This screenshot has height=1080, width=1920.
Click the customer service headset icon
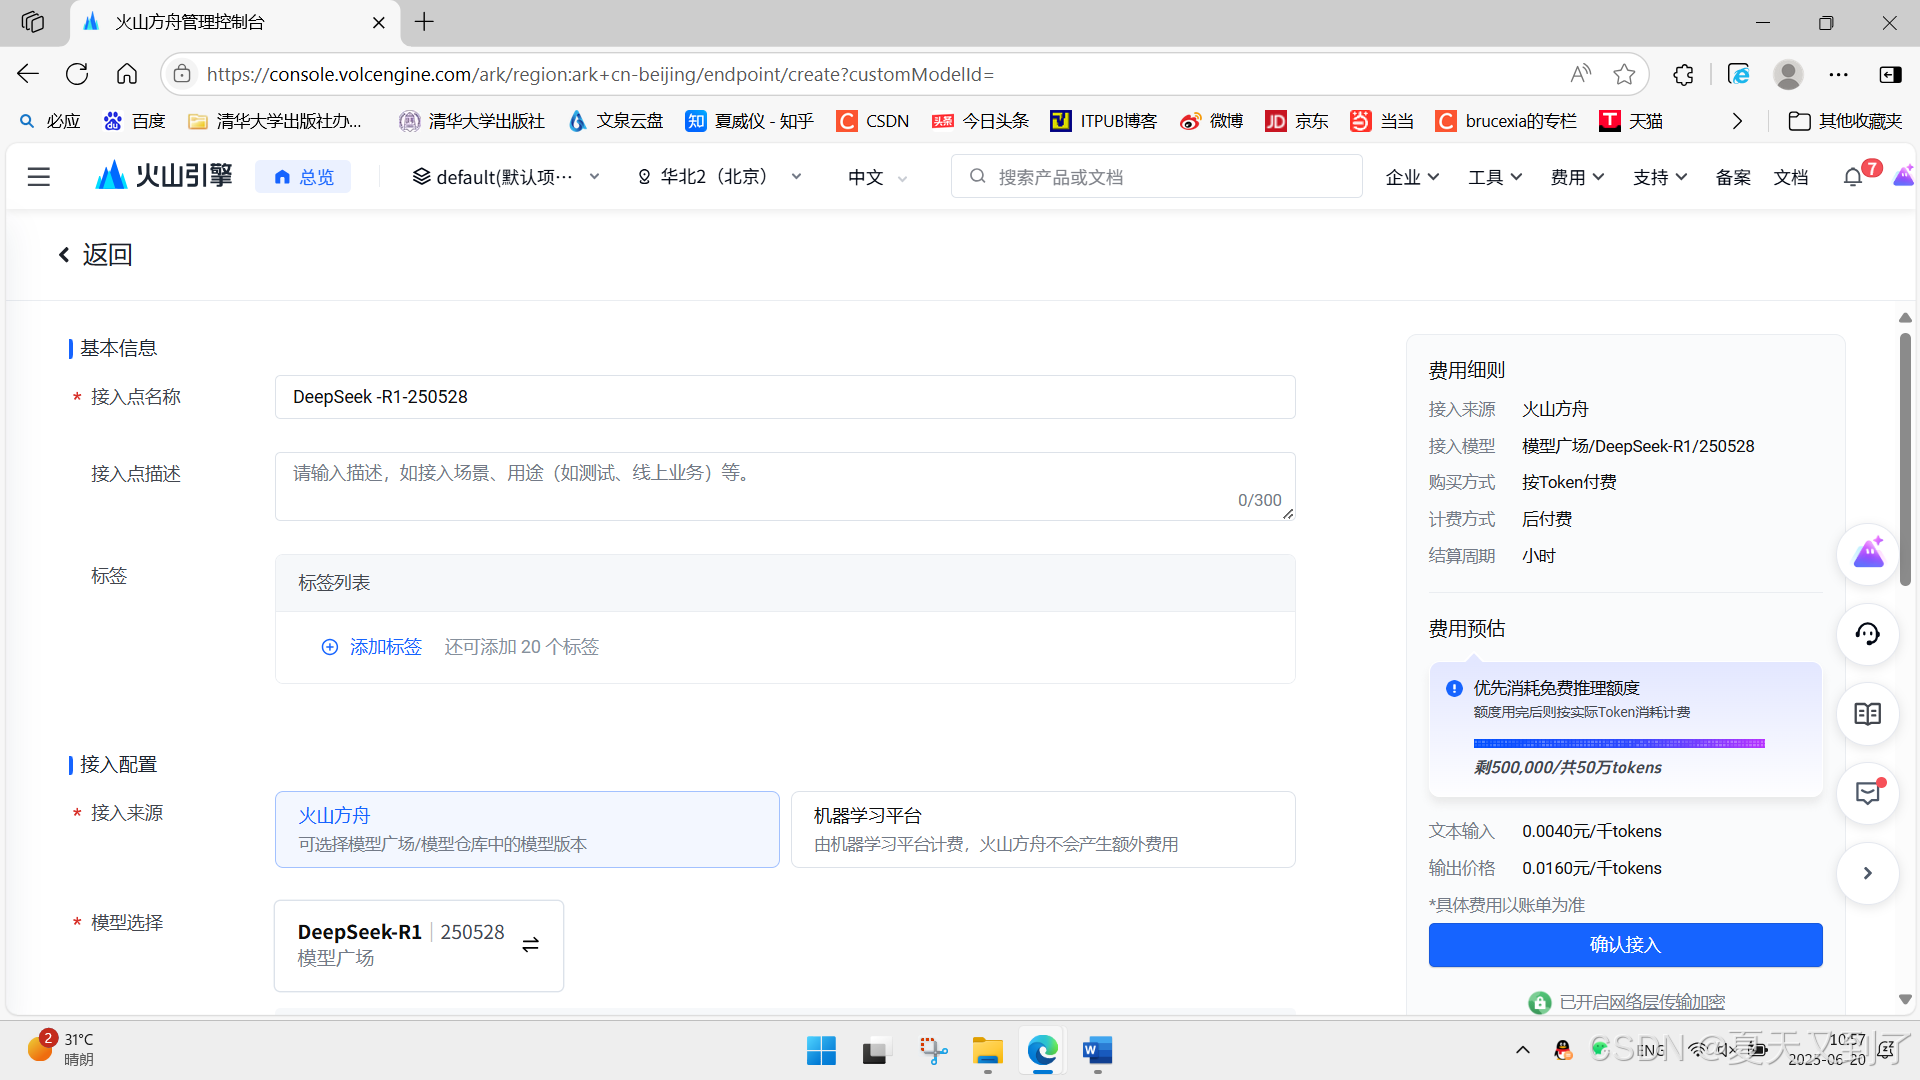point(1867,634)
